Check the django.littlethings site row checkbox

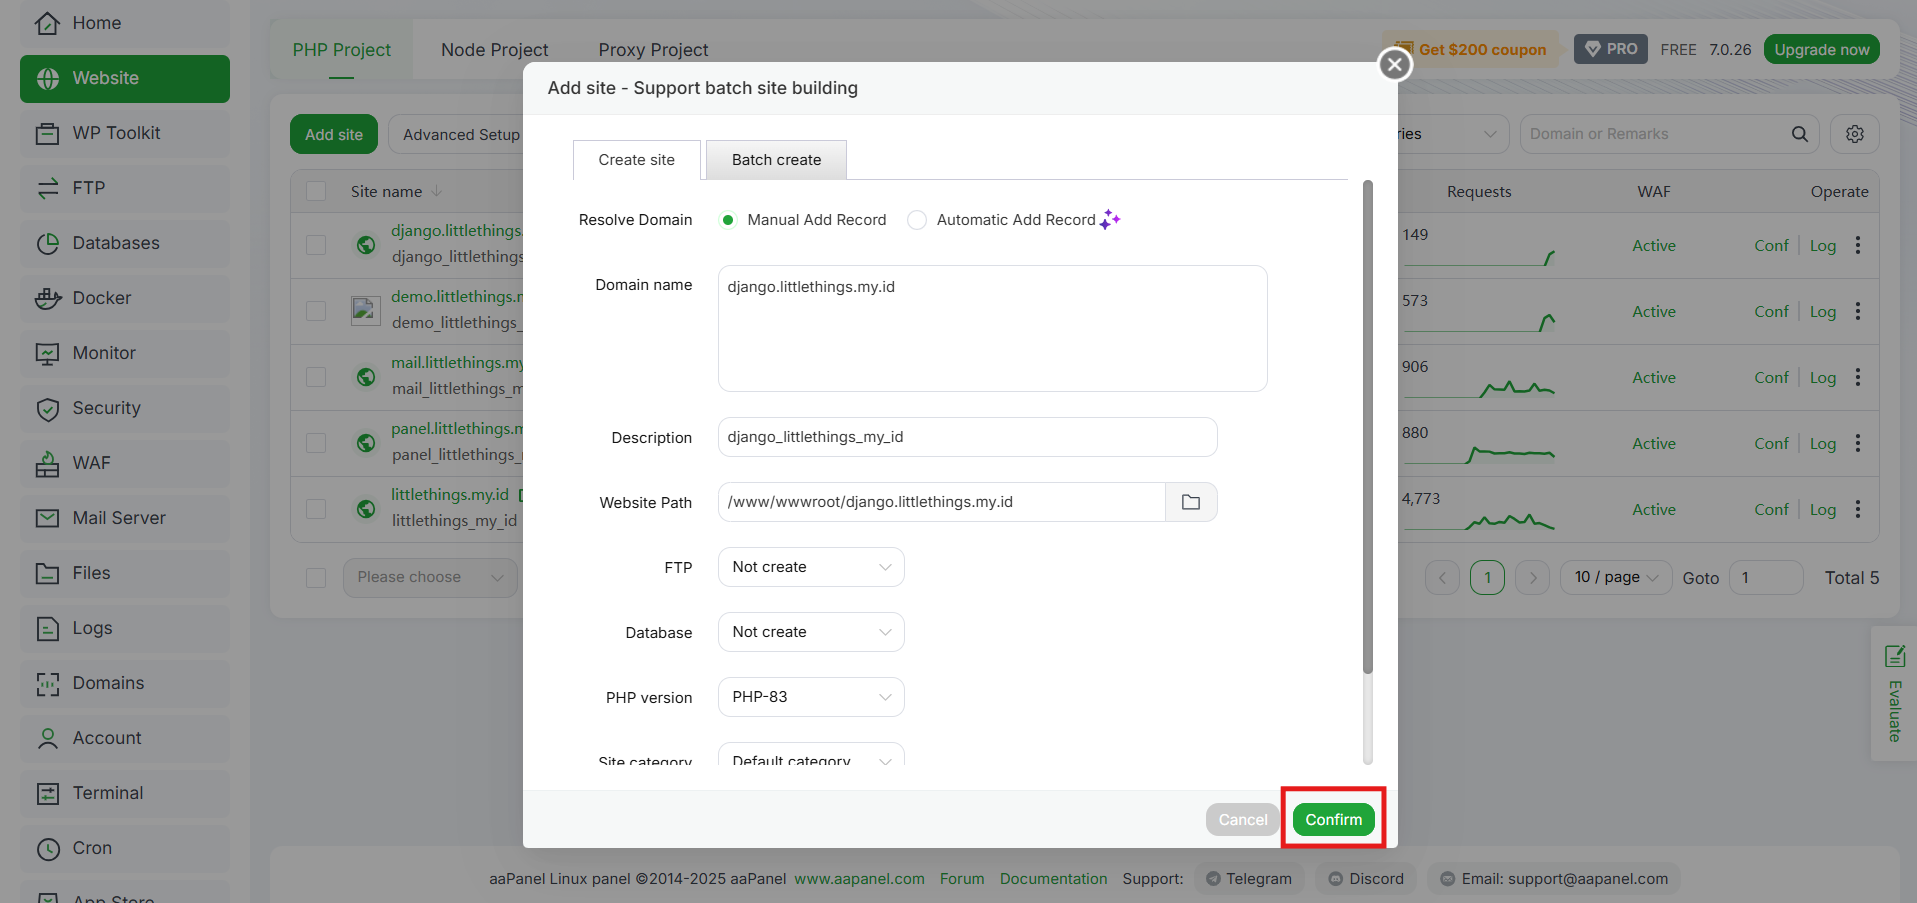point(316,245)
